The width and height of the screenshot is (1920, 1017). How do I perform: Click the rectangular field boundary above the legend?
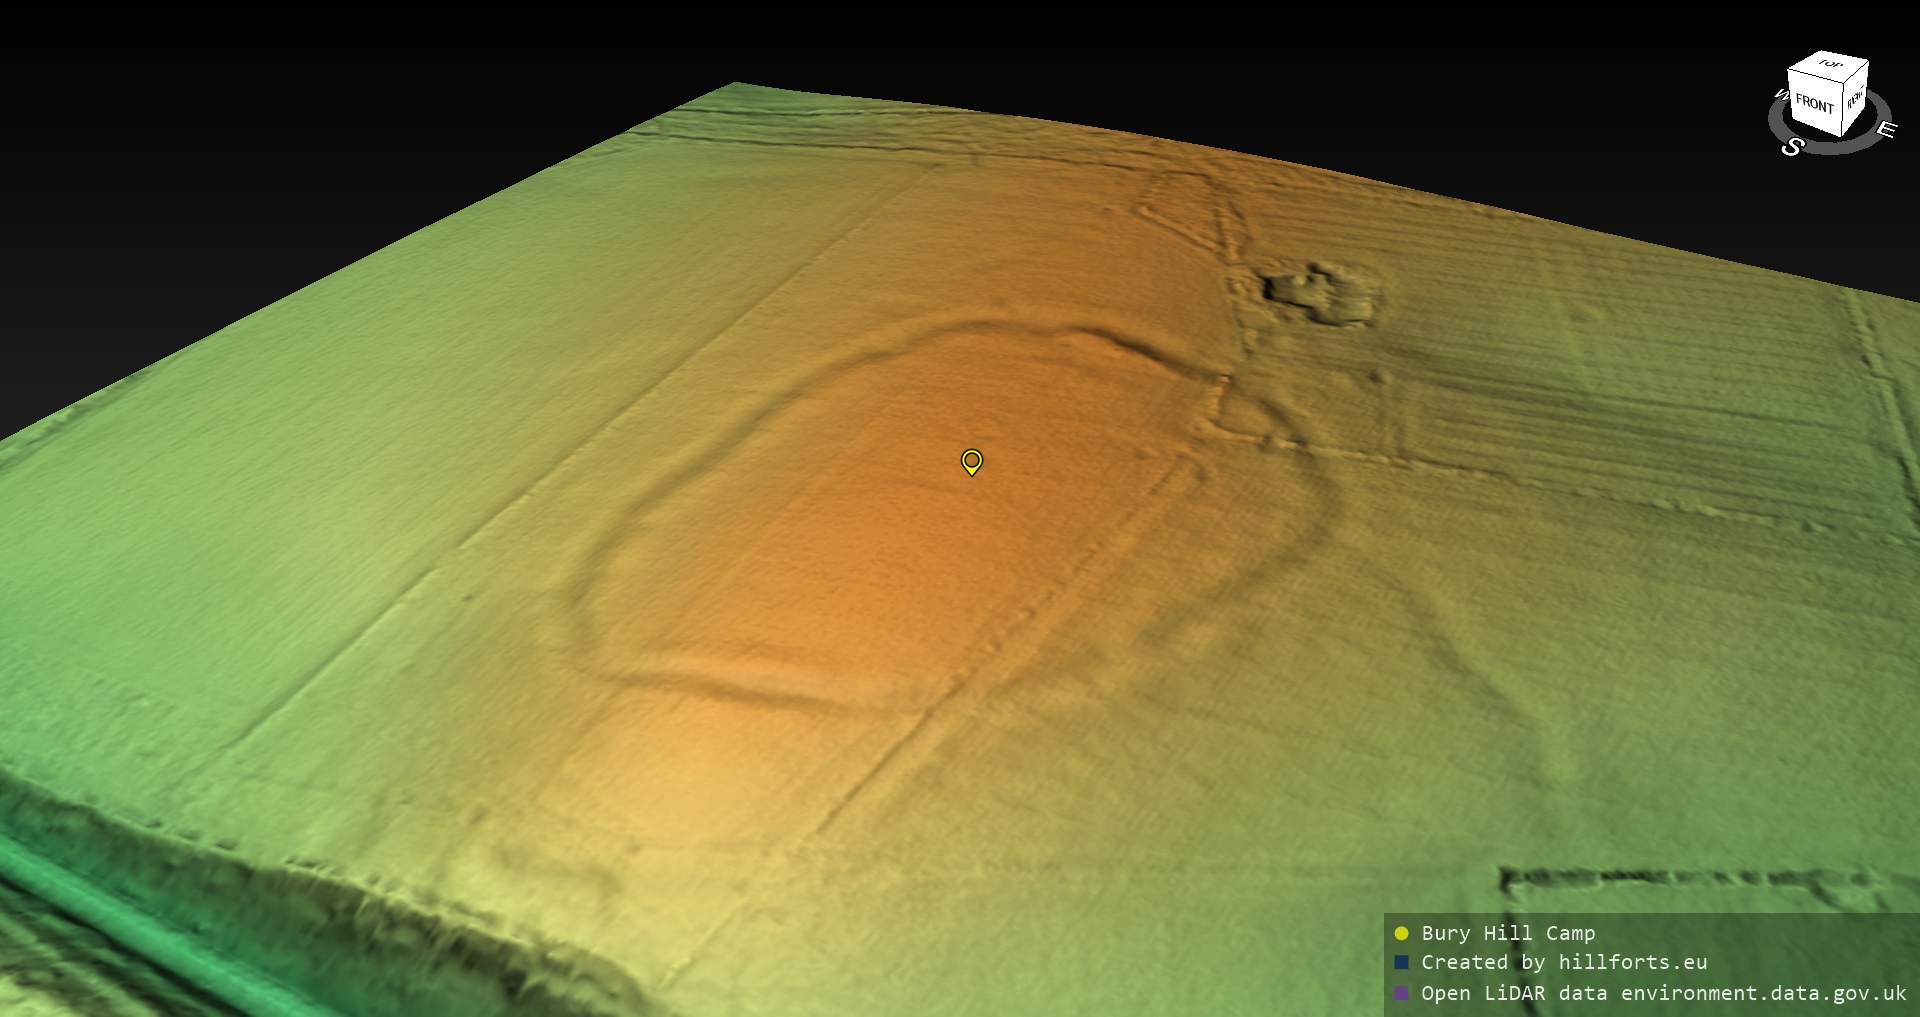pos(1680,880)
